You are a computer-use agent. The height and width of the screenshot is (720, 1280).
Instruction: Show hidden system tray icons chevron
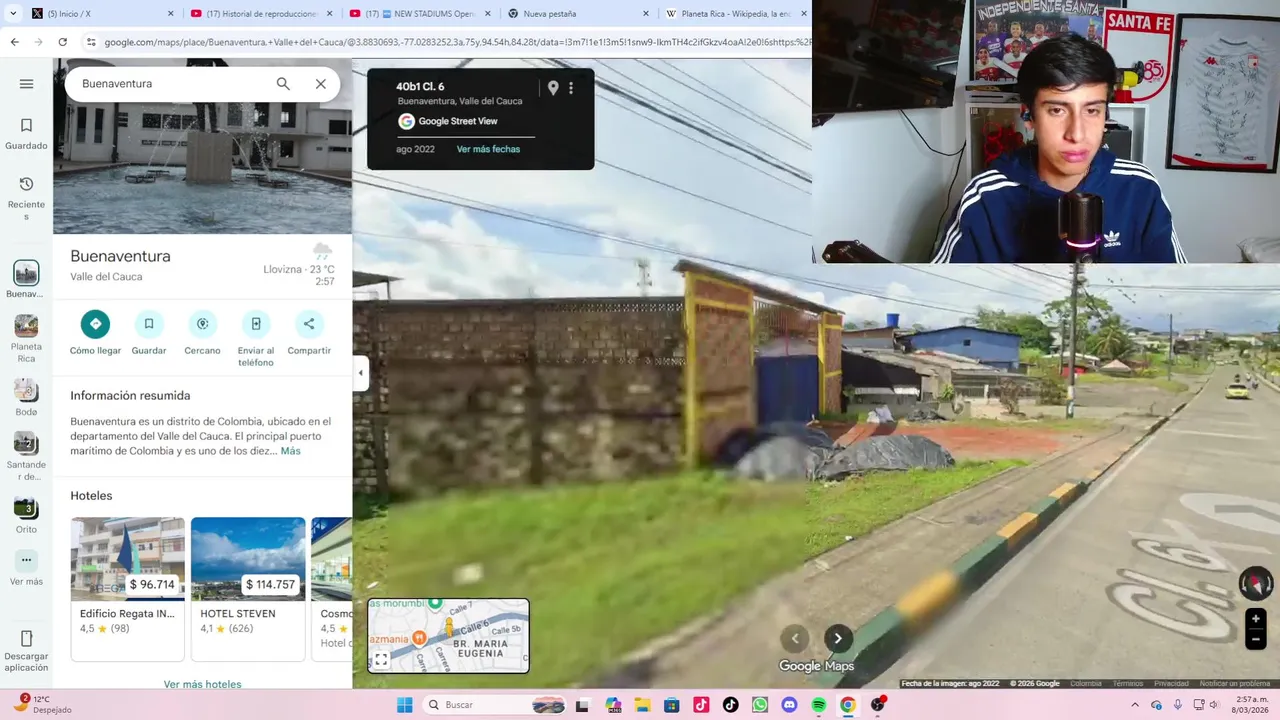tap(1135, 705)
